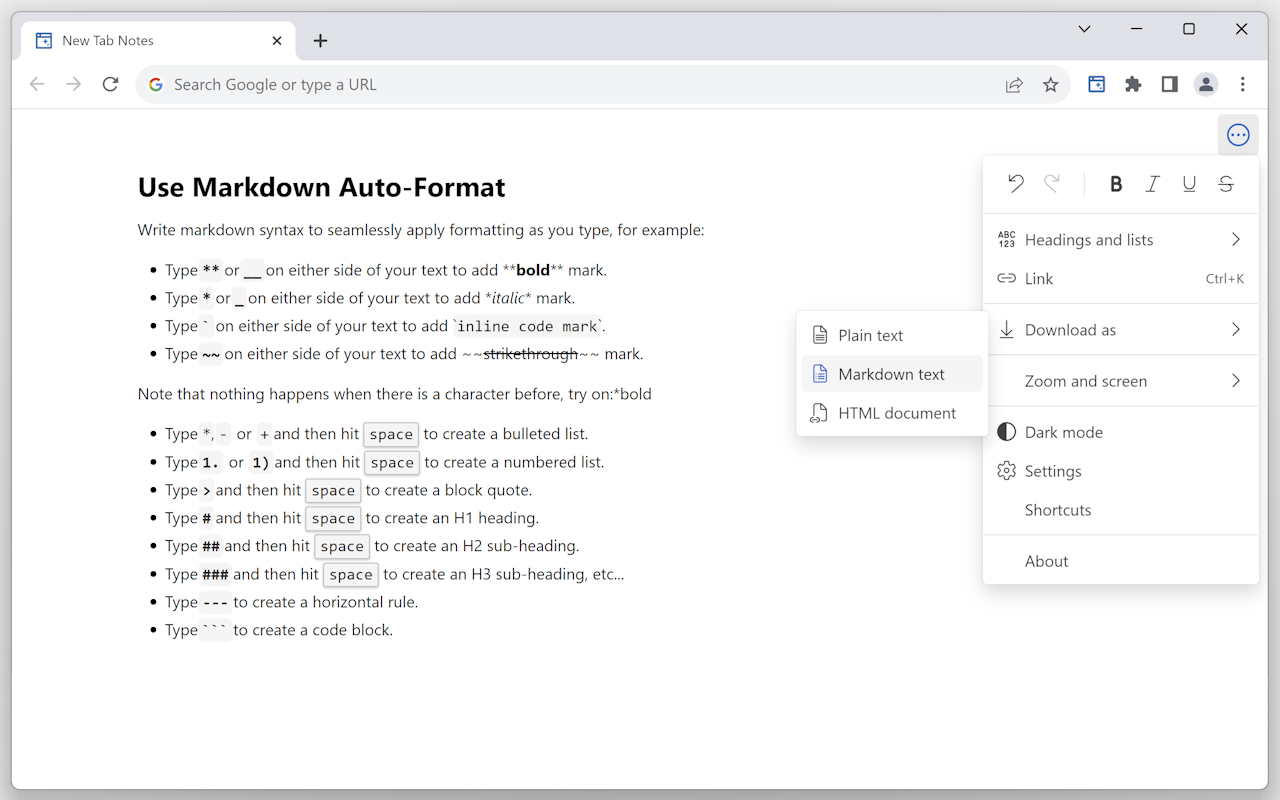Open the Link option in the menu

1038,278
